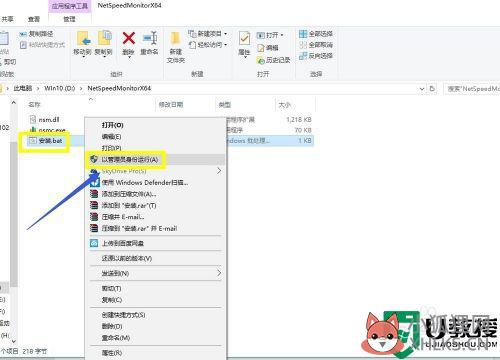This screenshot has width=500, height=360.
Task: Click the address bar refresh button
Action: tap(432, 89)
